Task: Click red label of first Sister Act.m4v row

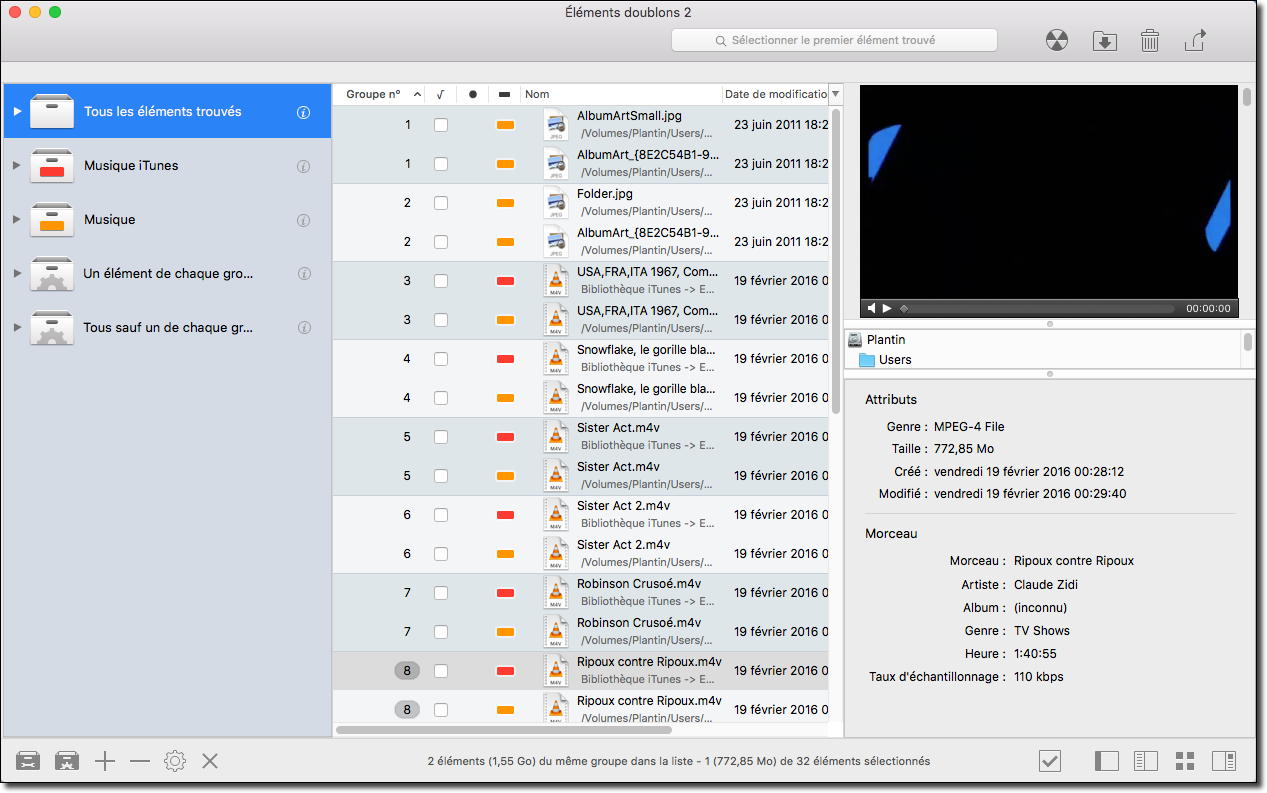Action: [x=505, y=437]
